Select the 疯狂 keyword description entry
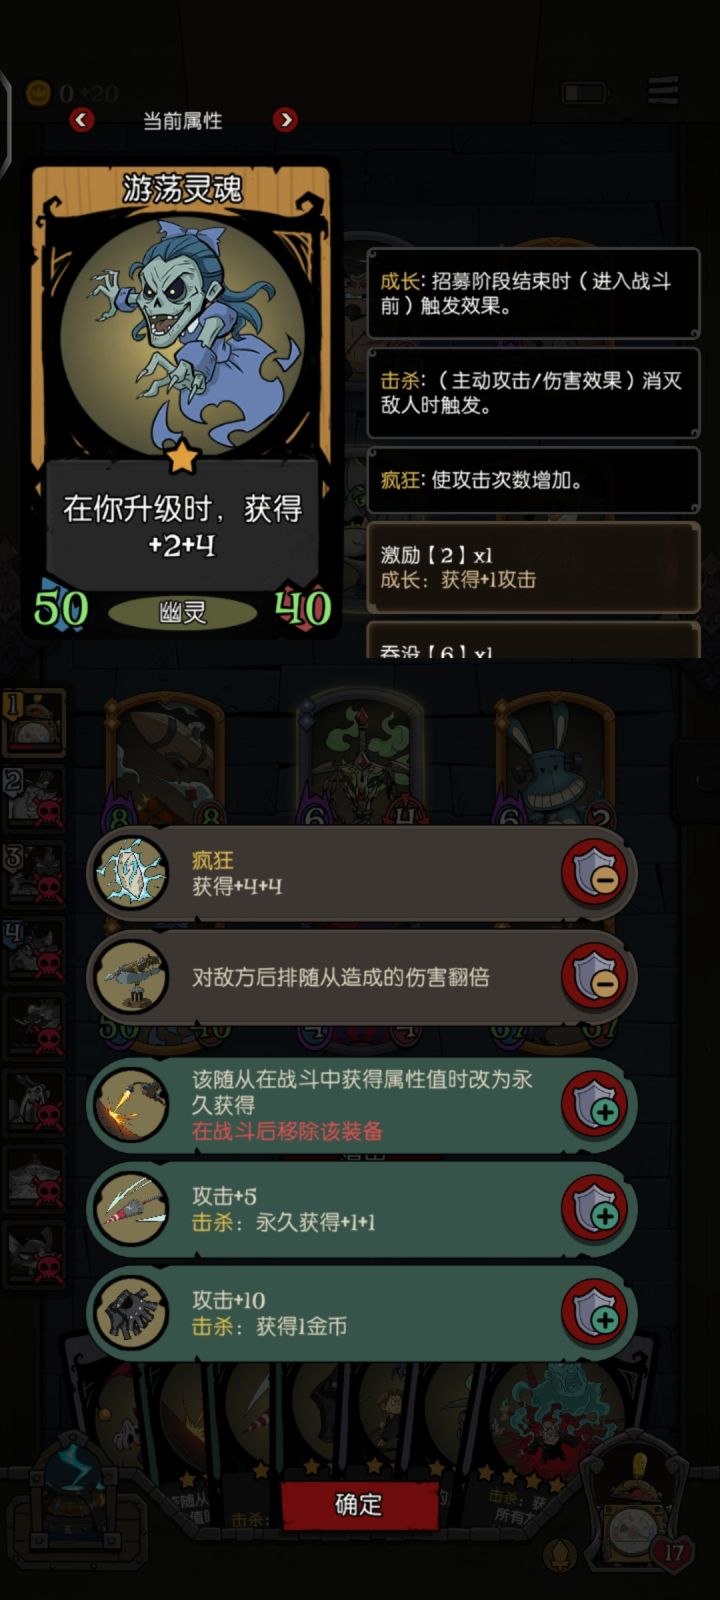The width and height of the screenshot is (720, 1600). coord(533,480)
